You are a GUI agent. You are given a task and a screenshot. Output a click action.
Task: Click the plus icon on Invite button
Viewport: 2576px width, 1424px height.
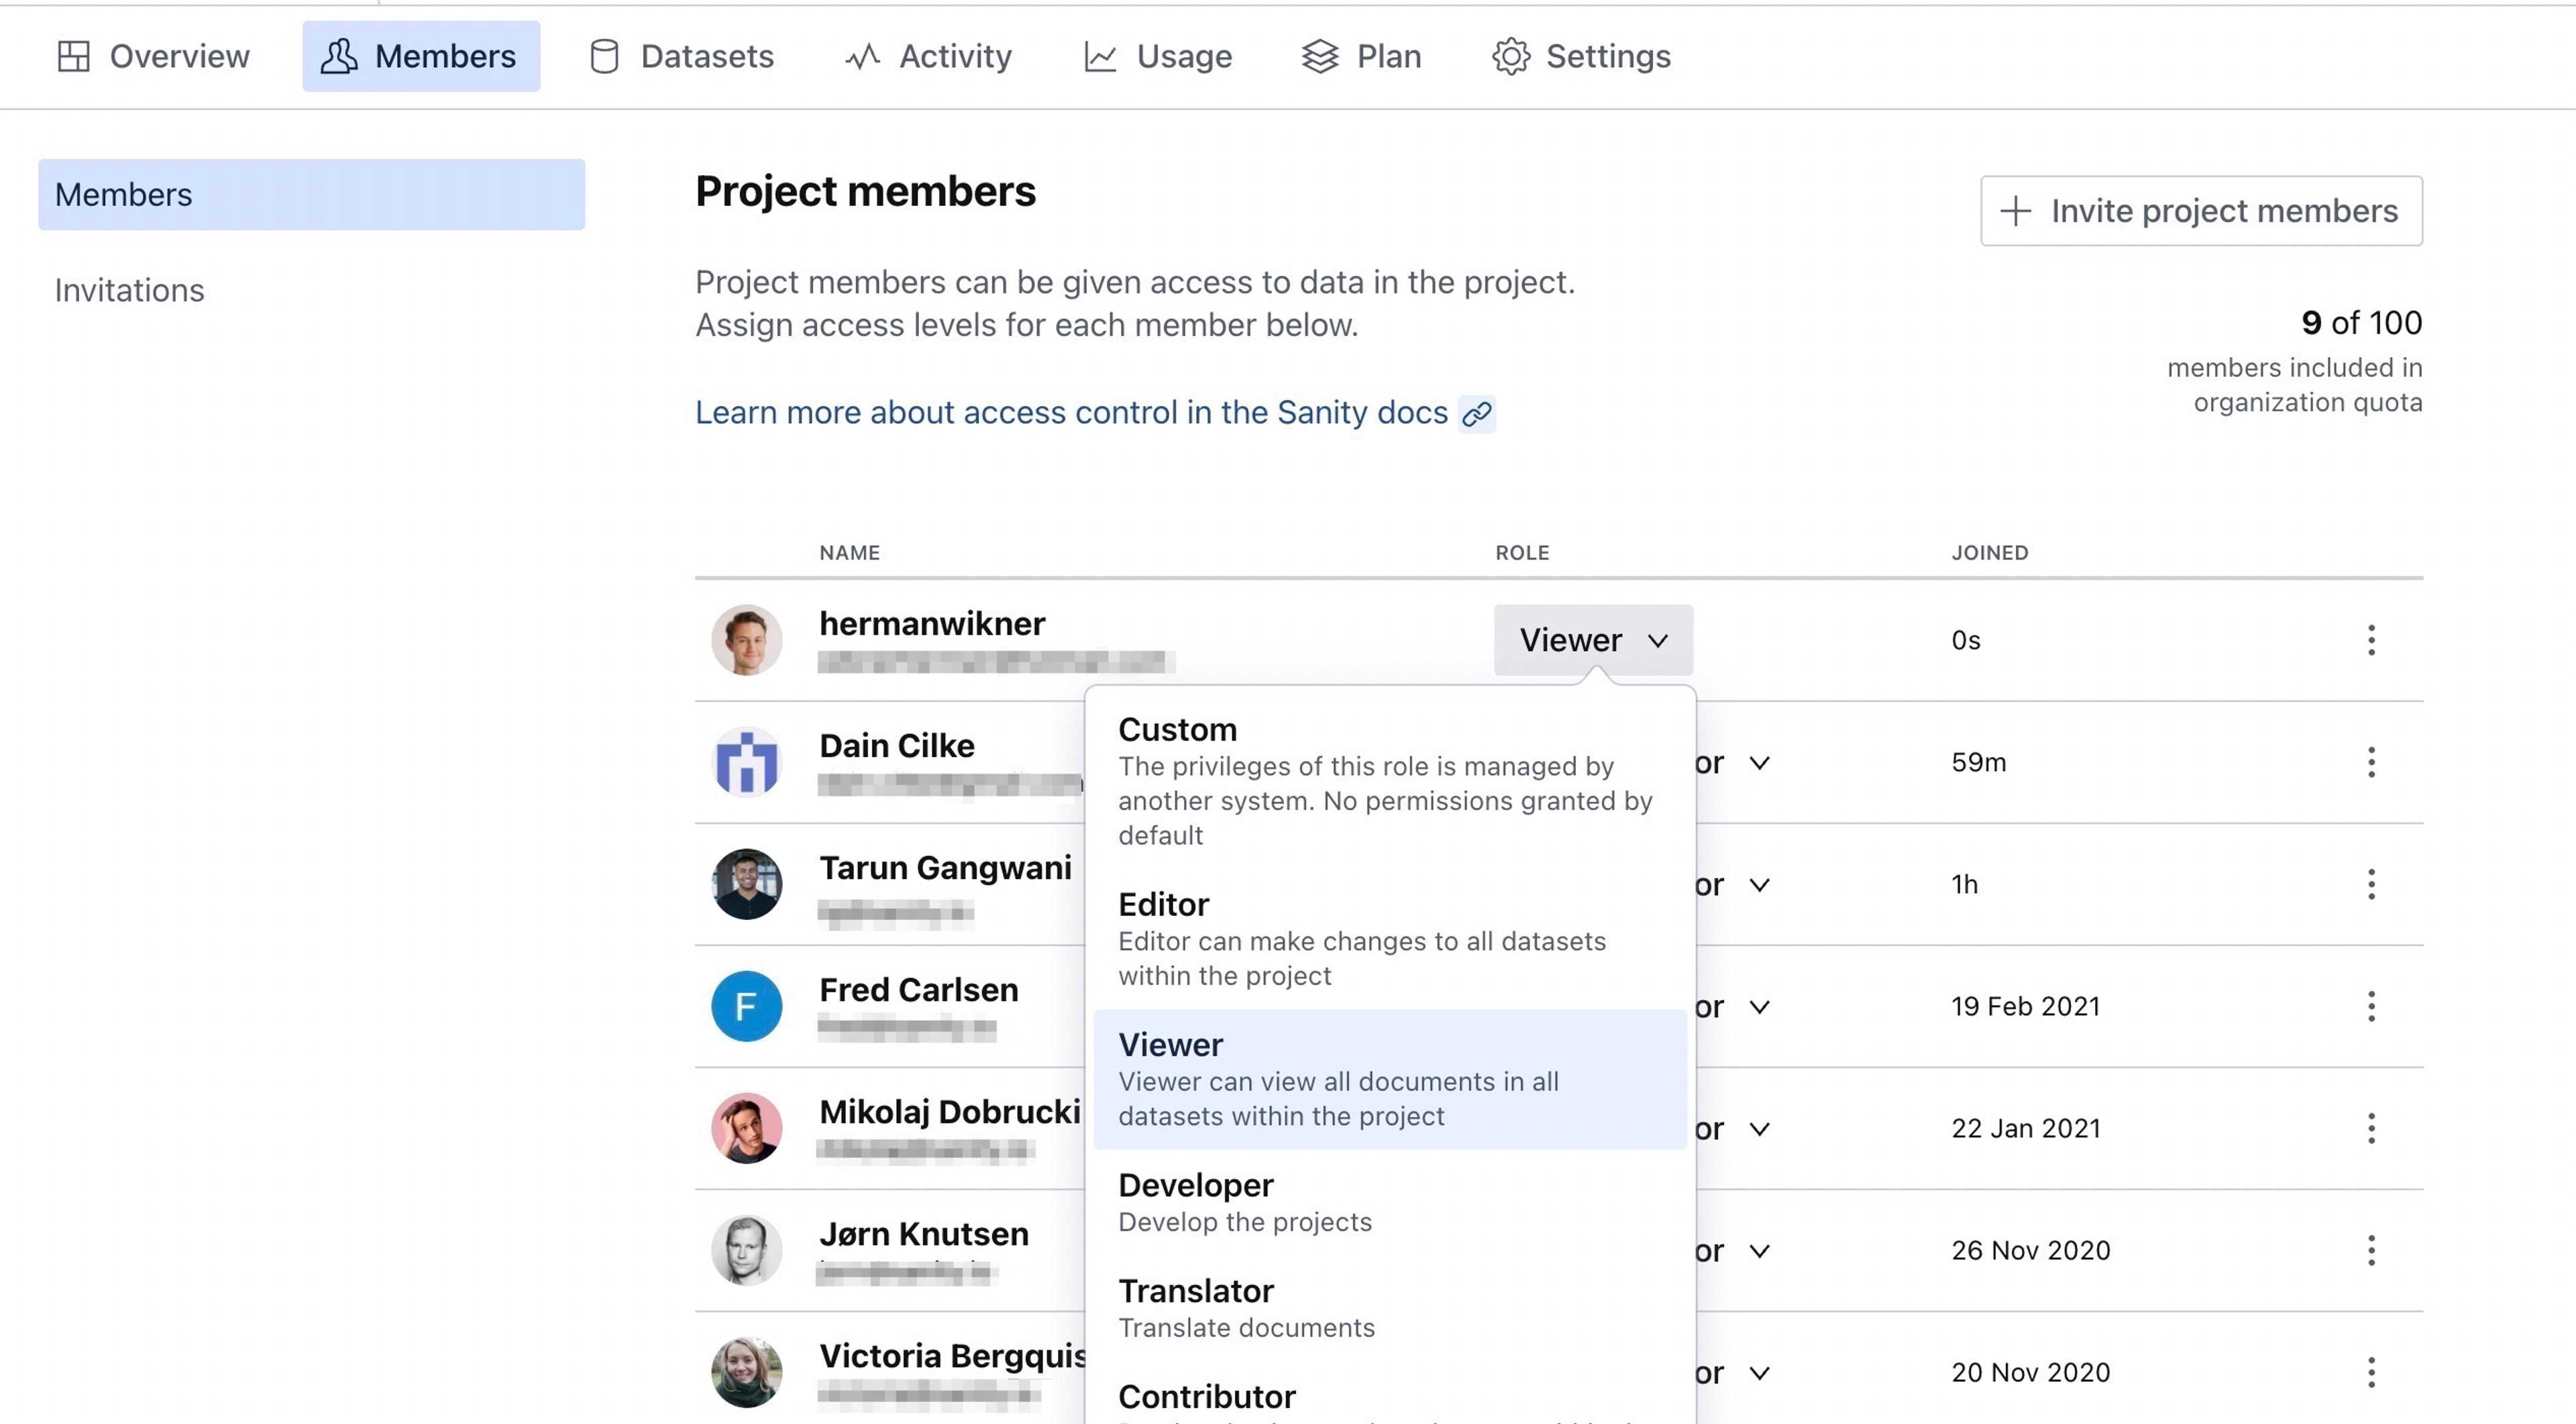coord(2015,211)
